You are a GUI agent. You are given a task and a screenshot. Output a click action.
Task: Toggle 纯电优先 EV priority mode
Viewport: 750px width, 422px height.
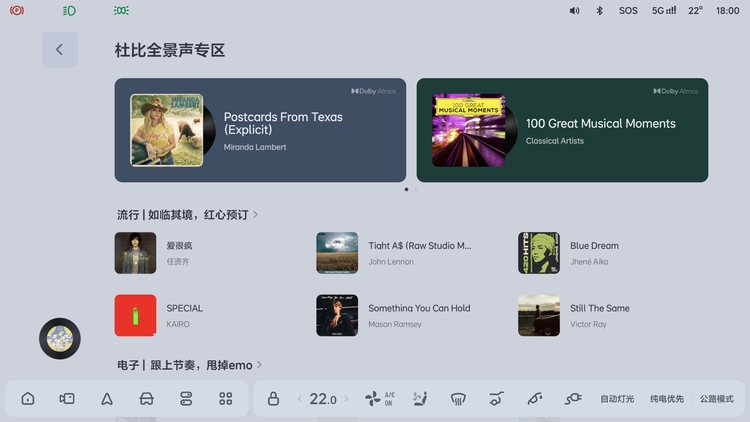667,399
